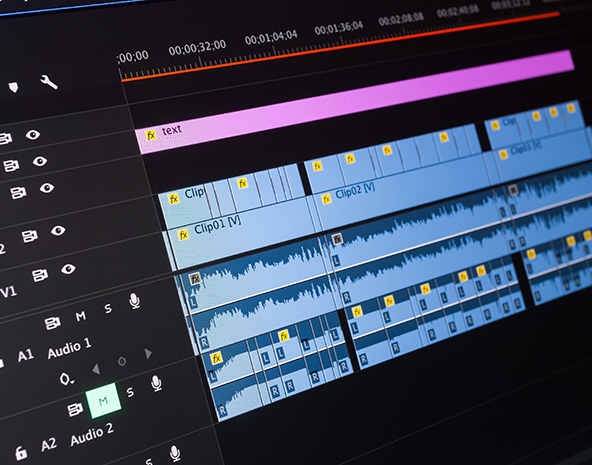
Task: Hide the V1 track output eye
Action: [x=68, y=269]
